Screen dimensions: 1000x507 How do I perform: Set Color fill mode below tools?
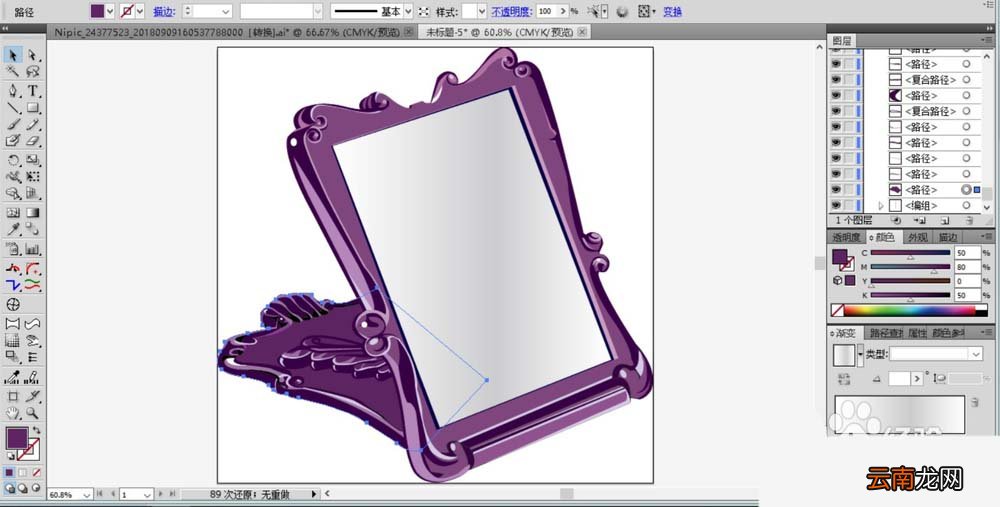tap(9, 473)
